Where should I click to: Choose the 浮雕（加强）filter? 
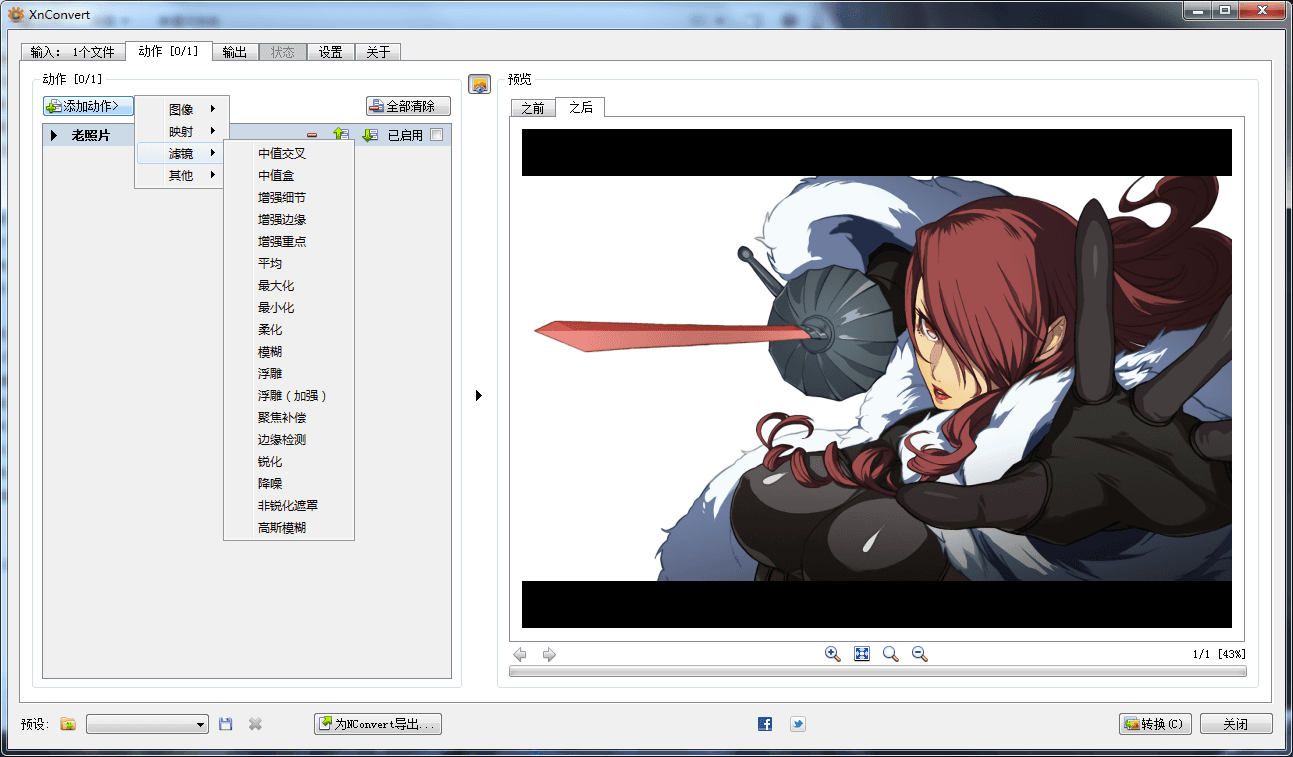tap(289, 395)
